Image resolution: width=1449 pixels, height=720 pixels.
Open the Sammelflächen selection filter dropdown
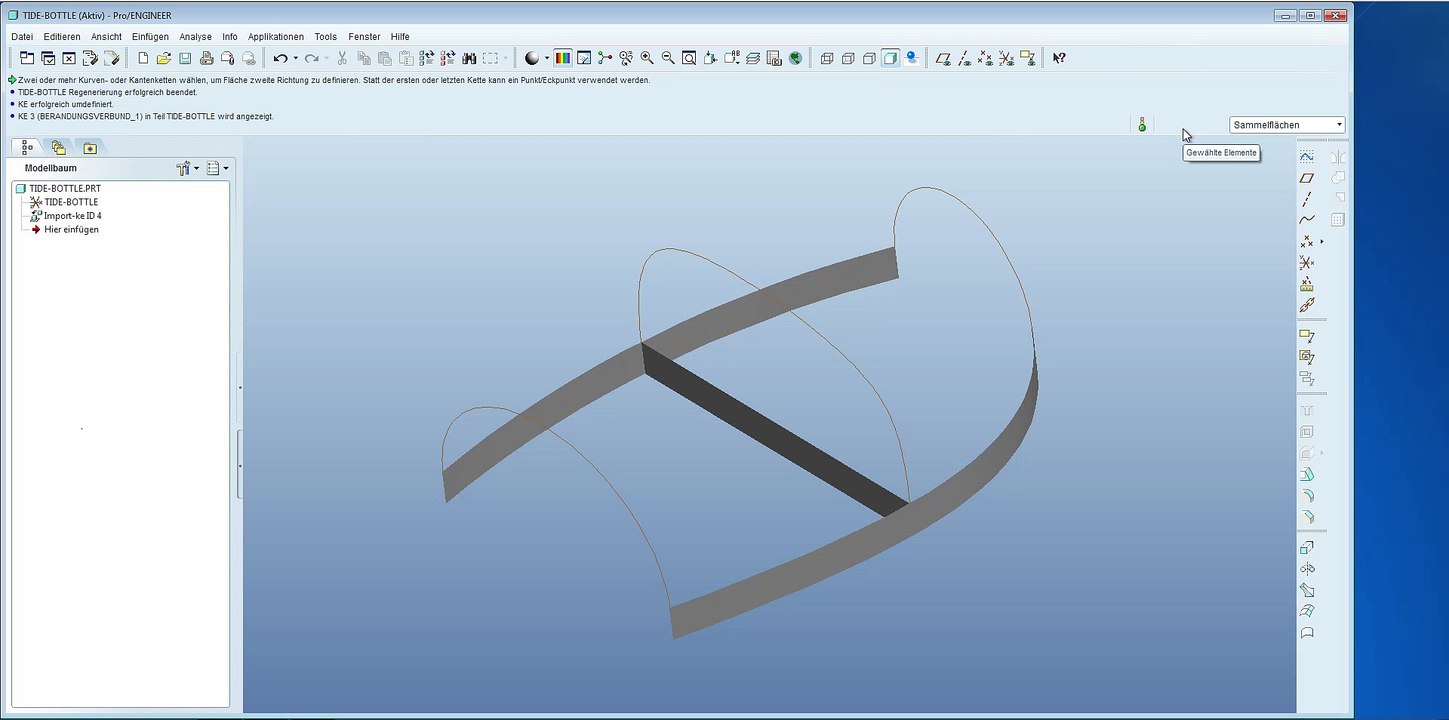1287,125
